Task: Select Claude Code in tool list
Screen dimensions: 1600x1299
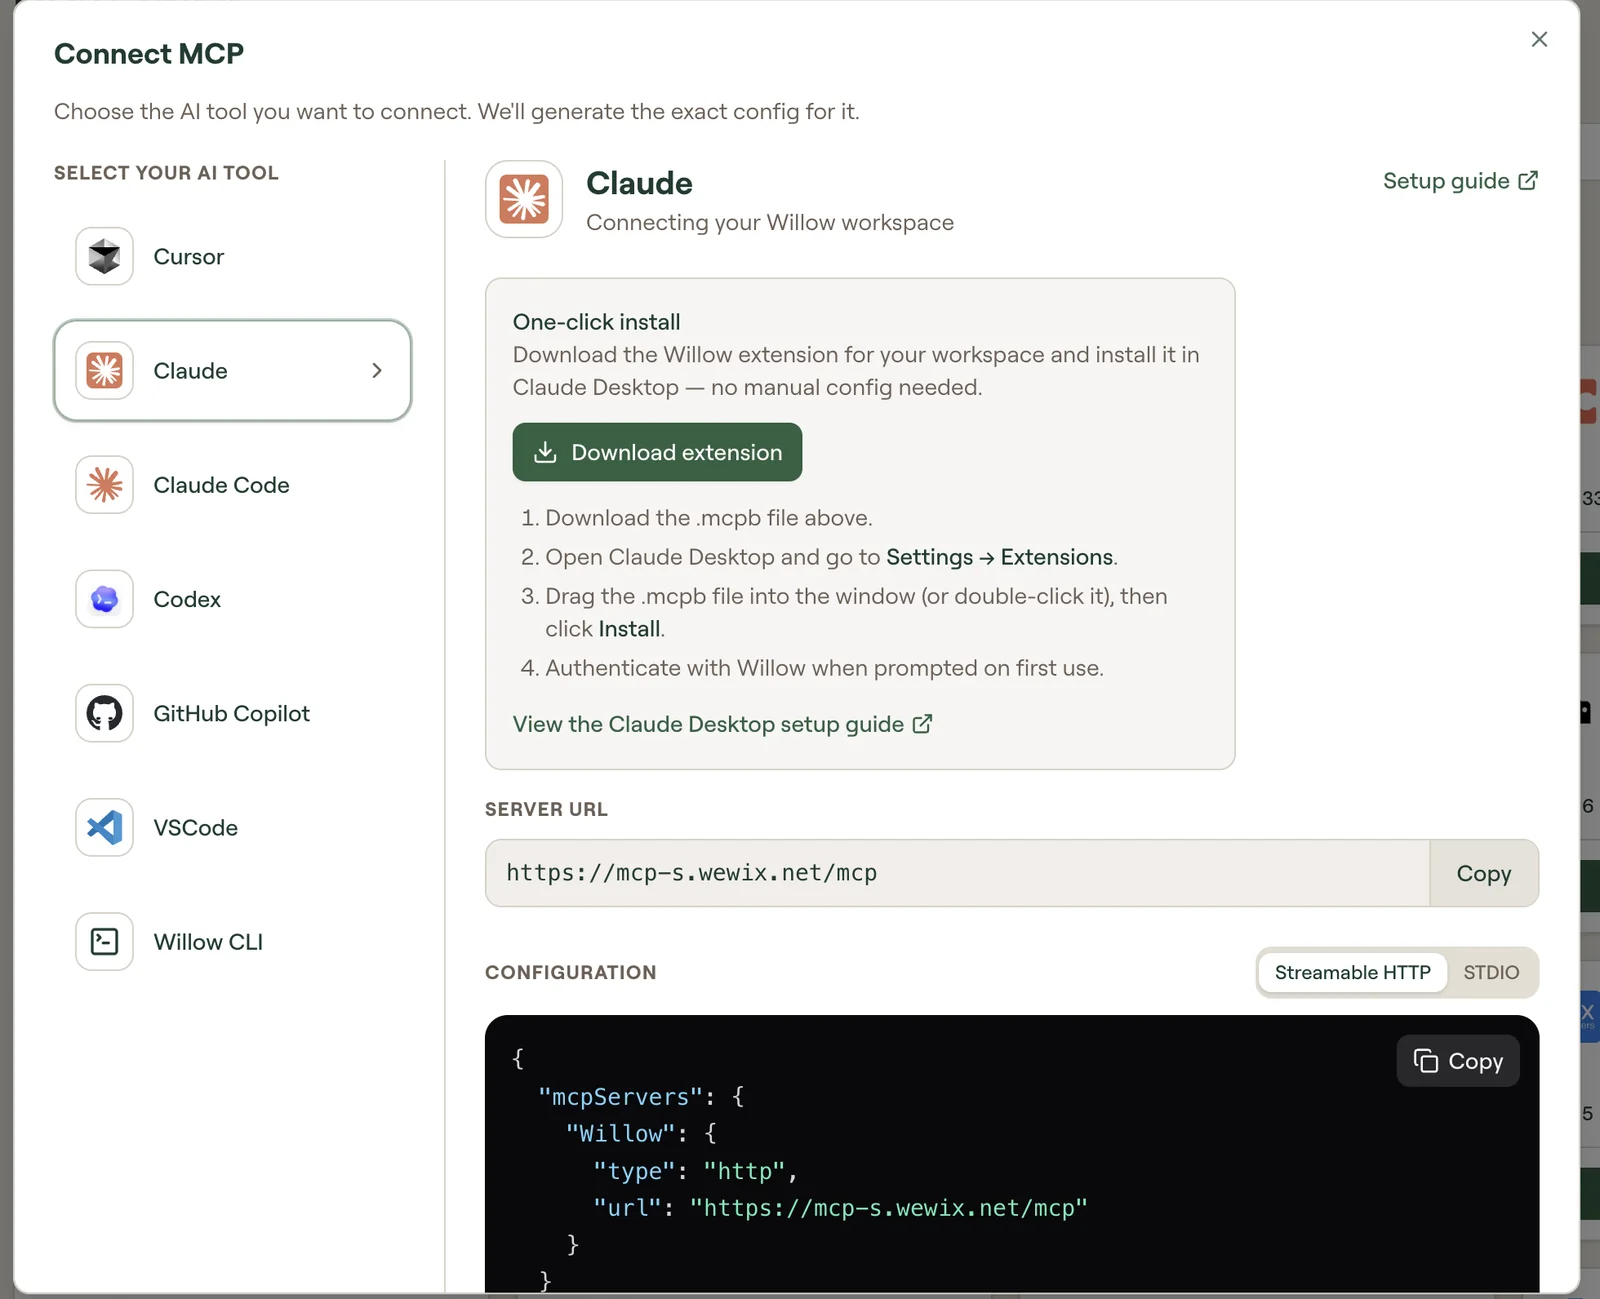Action: point(232,485)
